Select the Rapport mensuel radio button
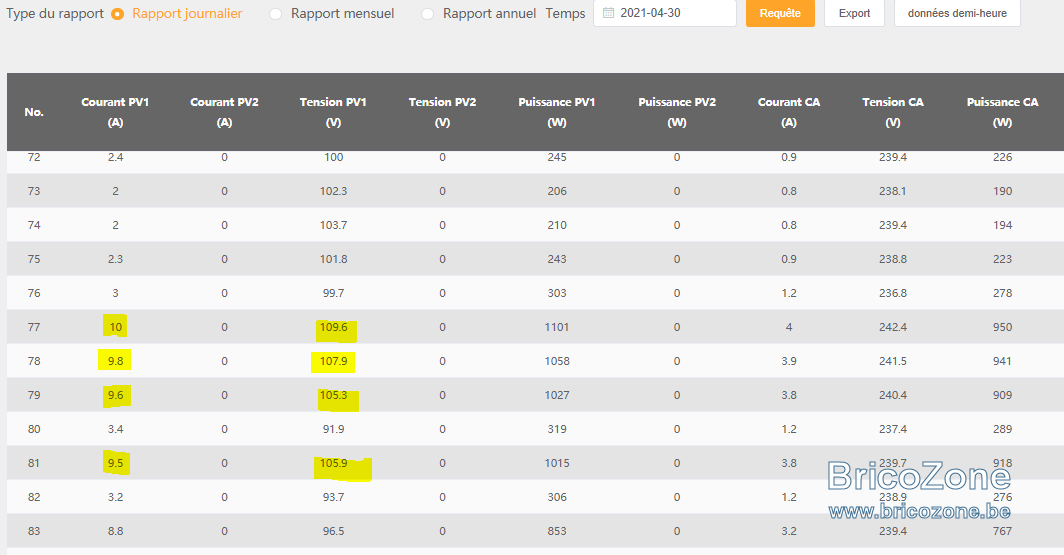Viewport: 1064px width, 555px height. click(276, 14)
